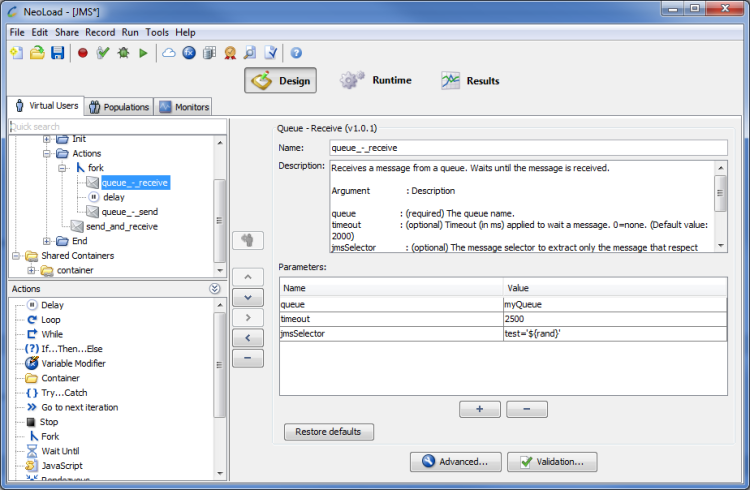Click the green play scenario icon

coord(143,53)
